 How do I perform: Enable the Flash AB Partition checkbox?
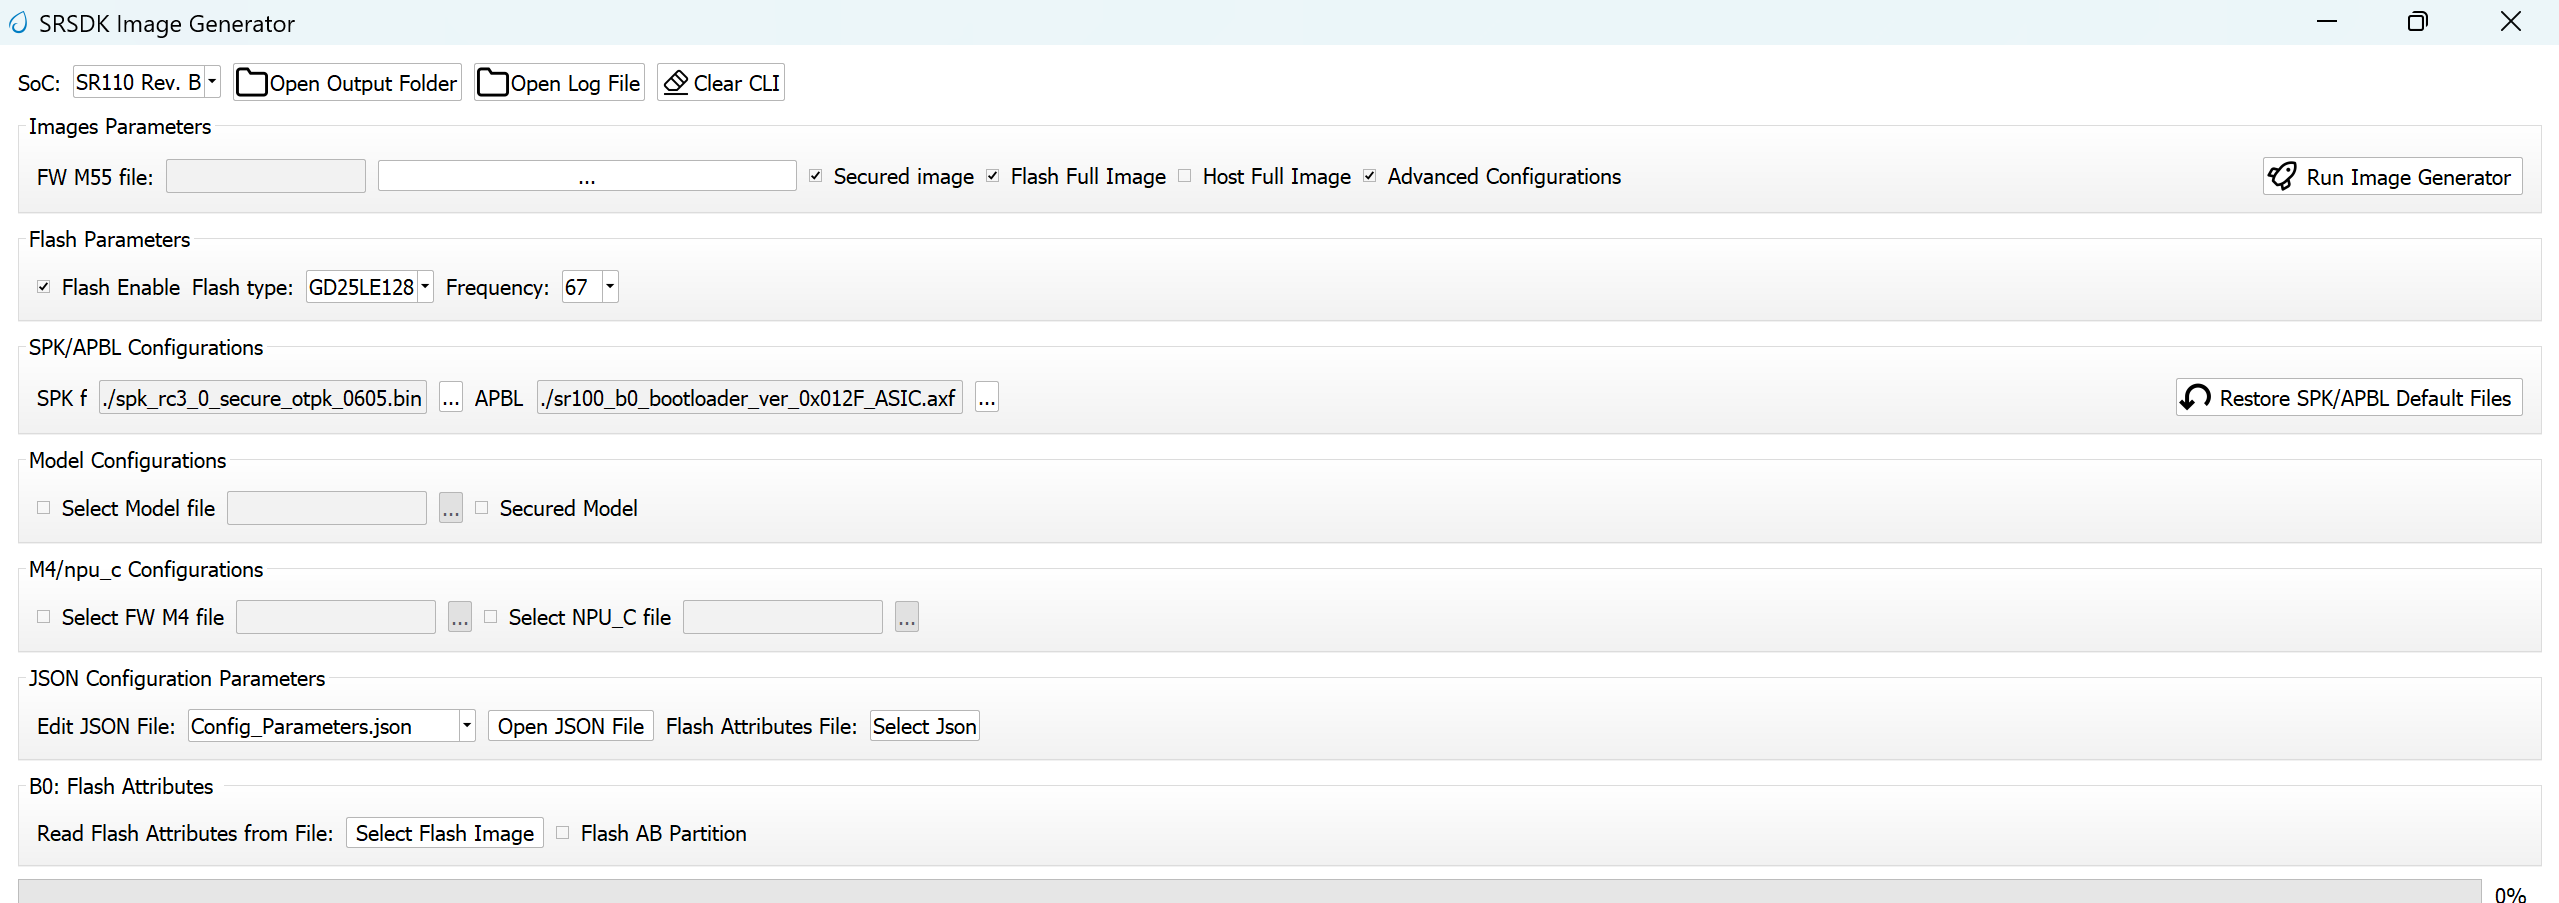coord(563,833)
